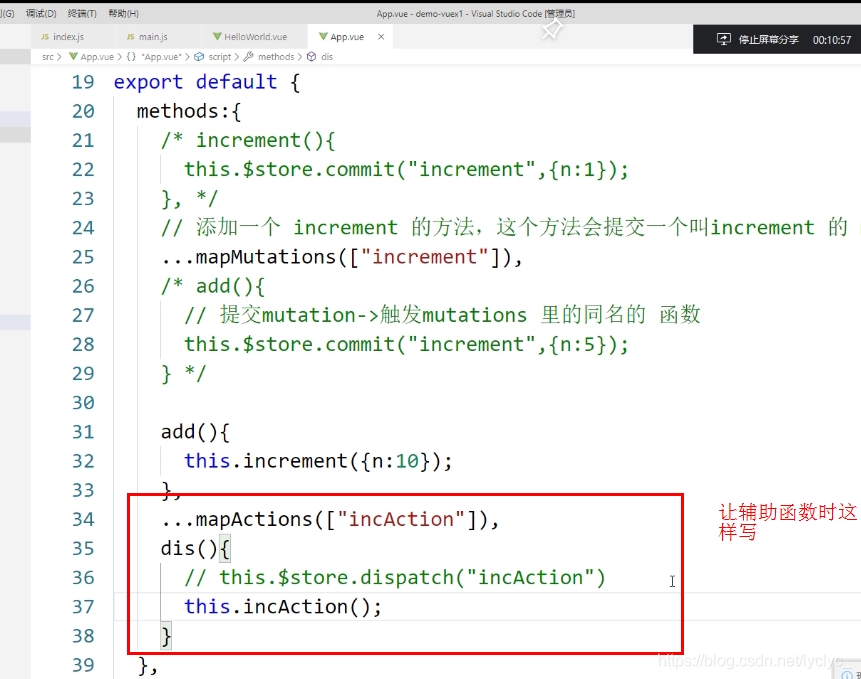Click the cube icon beside dis breadcrumb
This screenshot has height=679, width=861.
point(311,57)
